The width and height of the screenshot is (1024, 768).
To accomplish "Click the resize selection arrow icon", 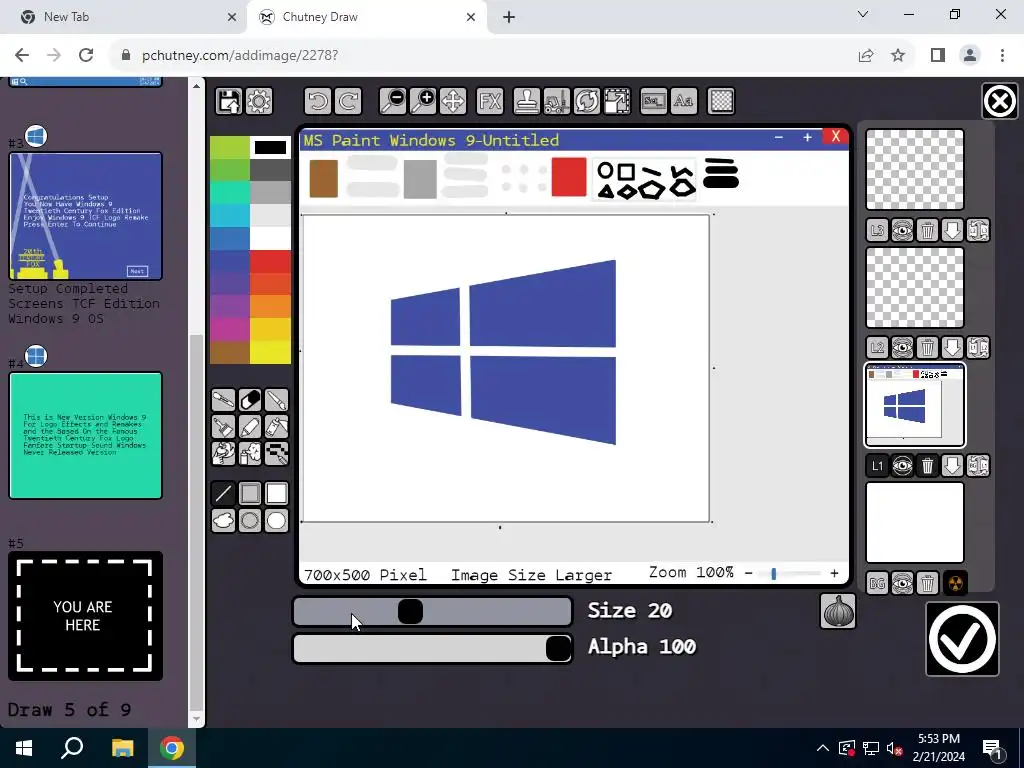I will (617, 101).
